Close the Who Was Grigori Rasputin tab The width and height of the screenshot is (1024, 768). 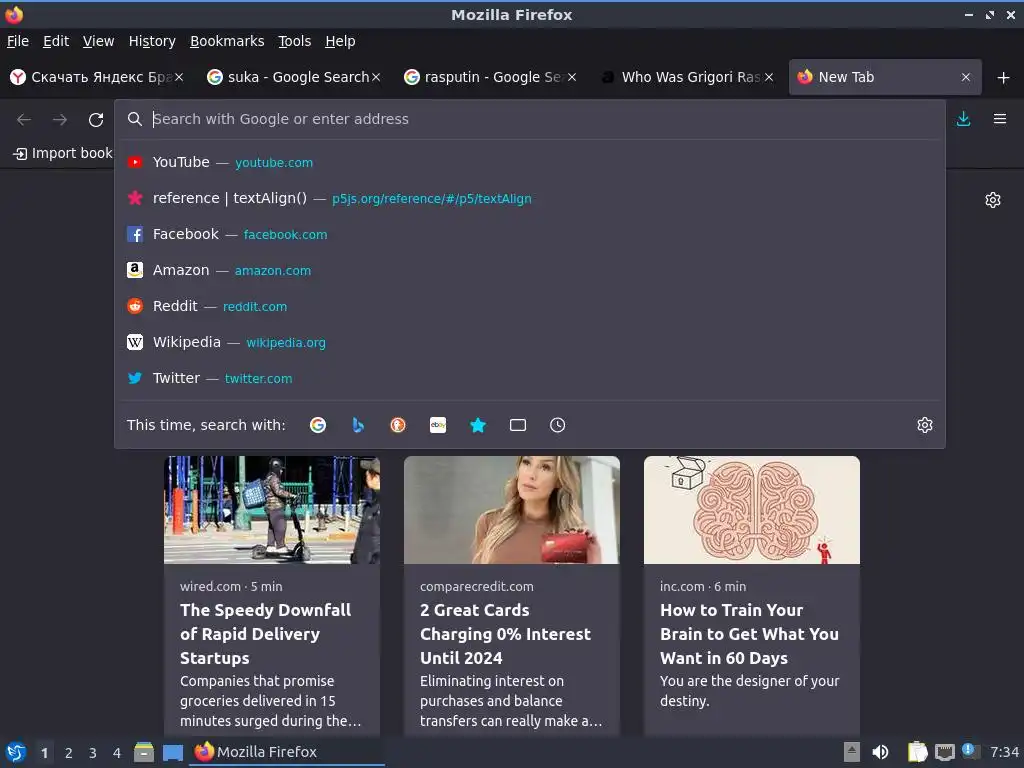[769, 77]
